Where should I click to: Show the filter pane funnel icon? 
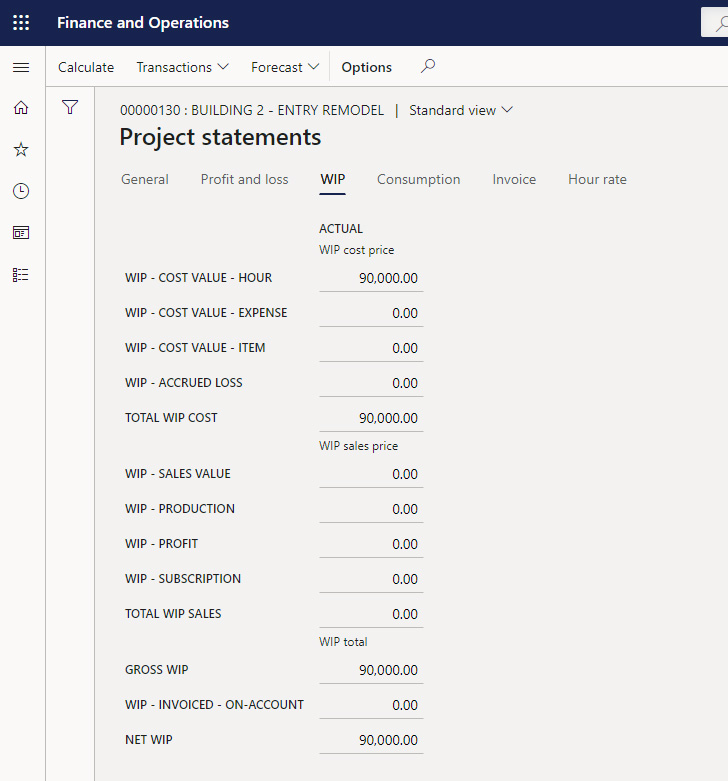click(x=70, y=107)
